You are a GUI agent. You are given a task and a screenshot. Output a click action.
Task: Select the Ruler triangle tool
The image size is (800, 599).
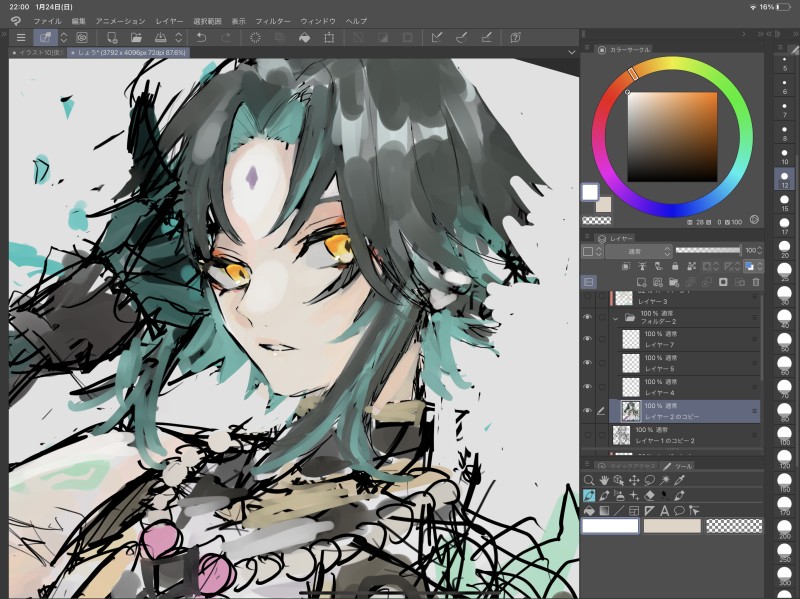(649, 510)
